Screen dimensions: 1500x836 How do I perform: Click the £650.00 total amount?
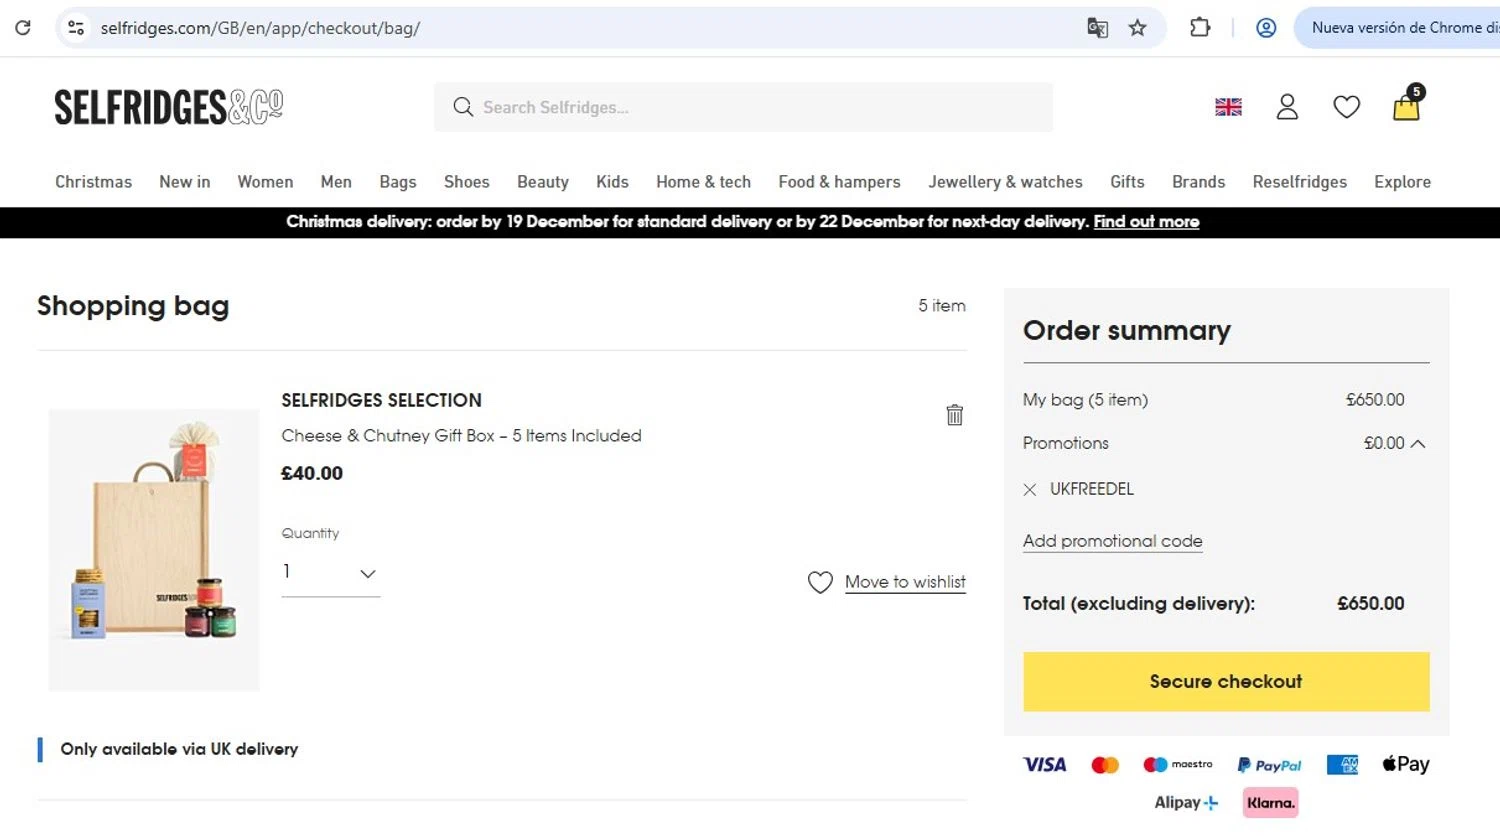[1371, 603]
